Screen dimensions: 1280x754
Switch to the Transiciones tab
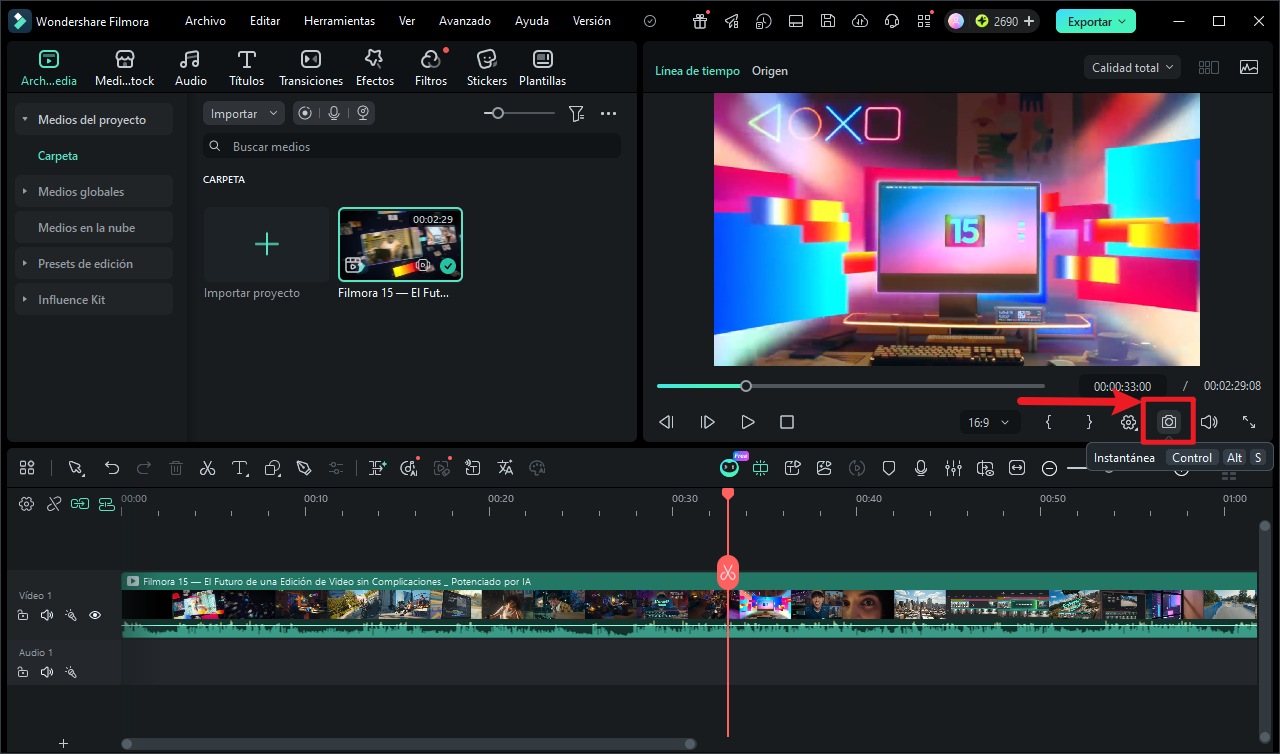tap(311, 68)
